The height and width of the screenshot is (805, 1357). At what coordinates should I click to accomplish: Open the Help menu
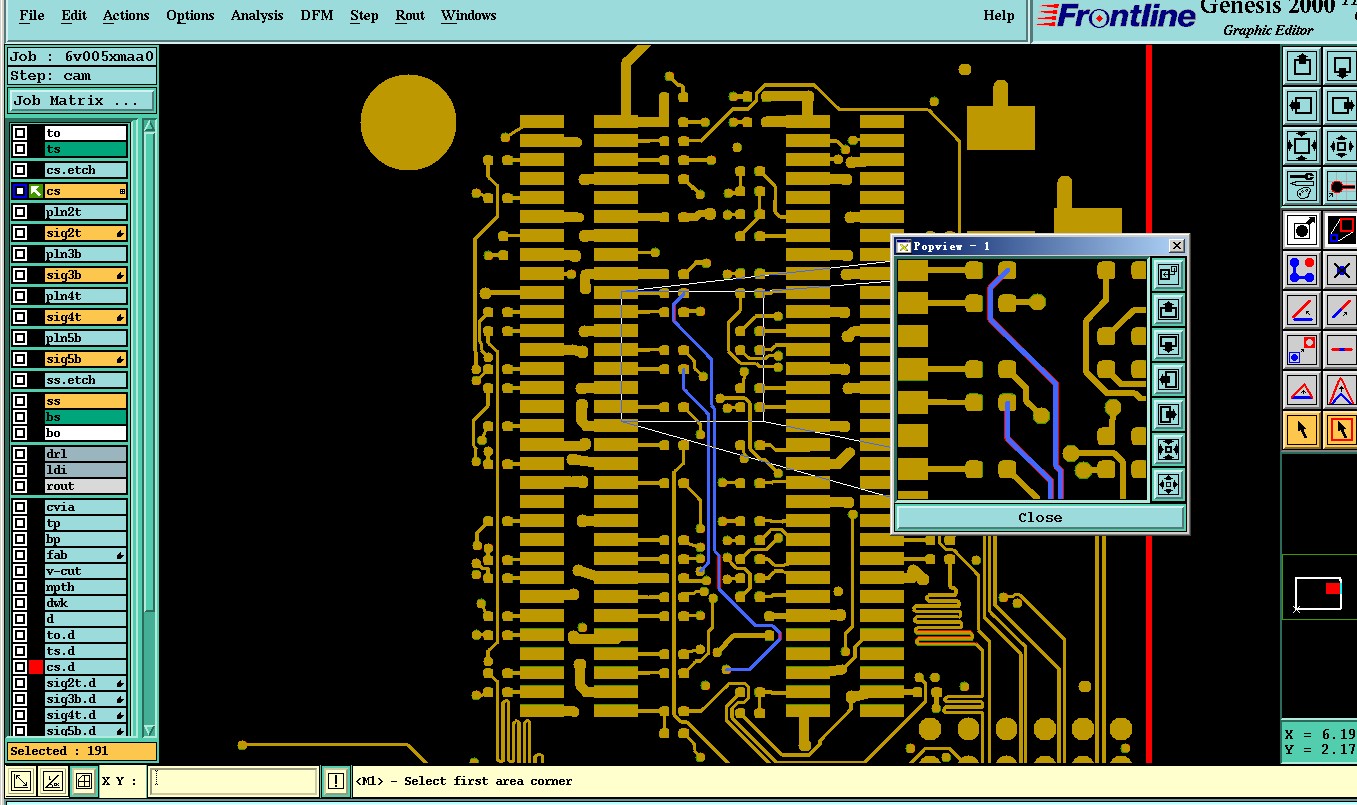click(x=998, y=15)
